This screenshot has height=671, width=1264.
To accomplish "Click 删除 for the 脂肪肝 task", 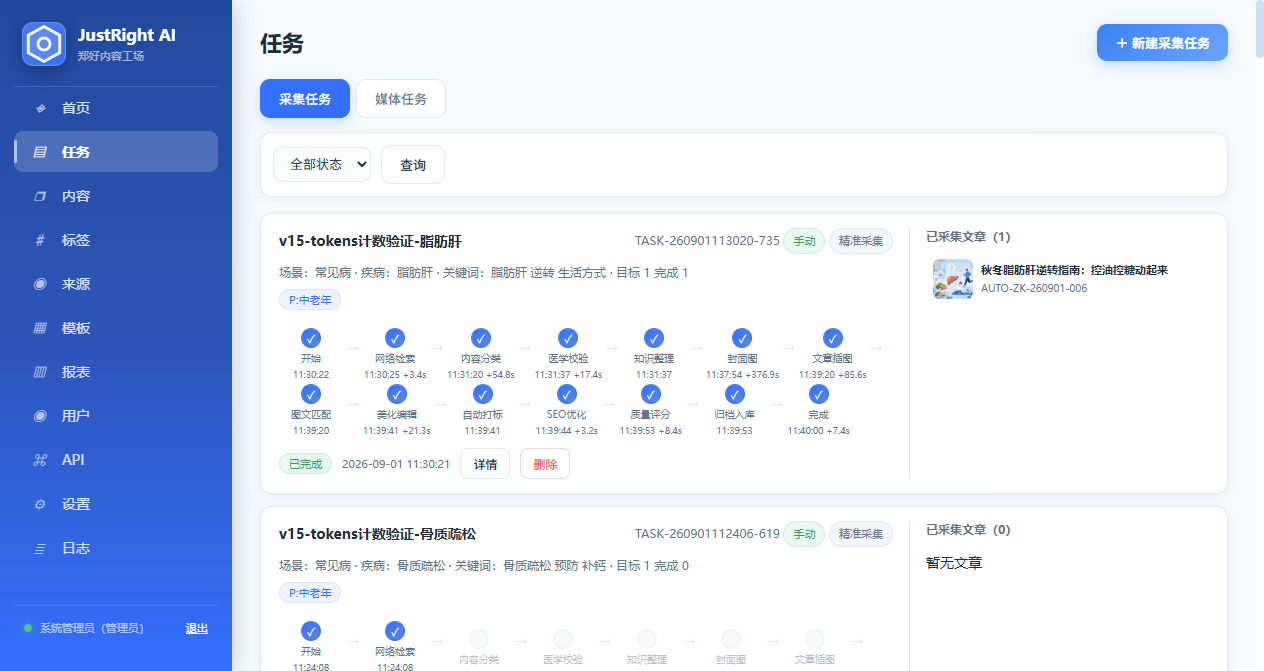I will point(545,464).
